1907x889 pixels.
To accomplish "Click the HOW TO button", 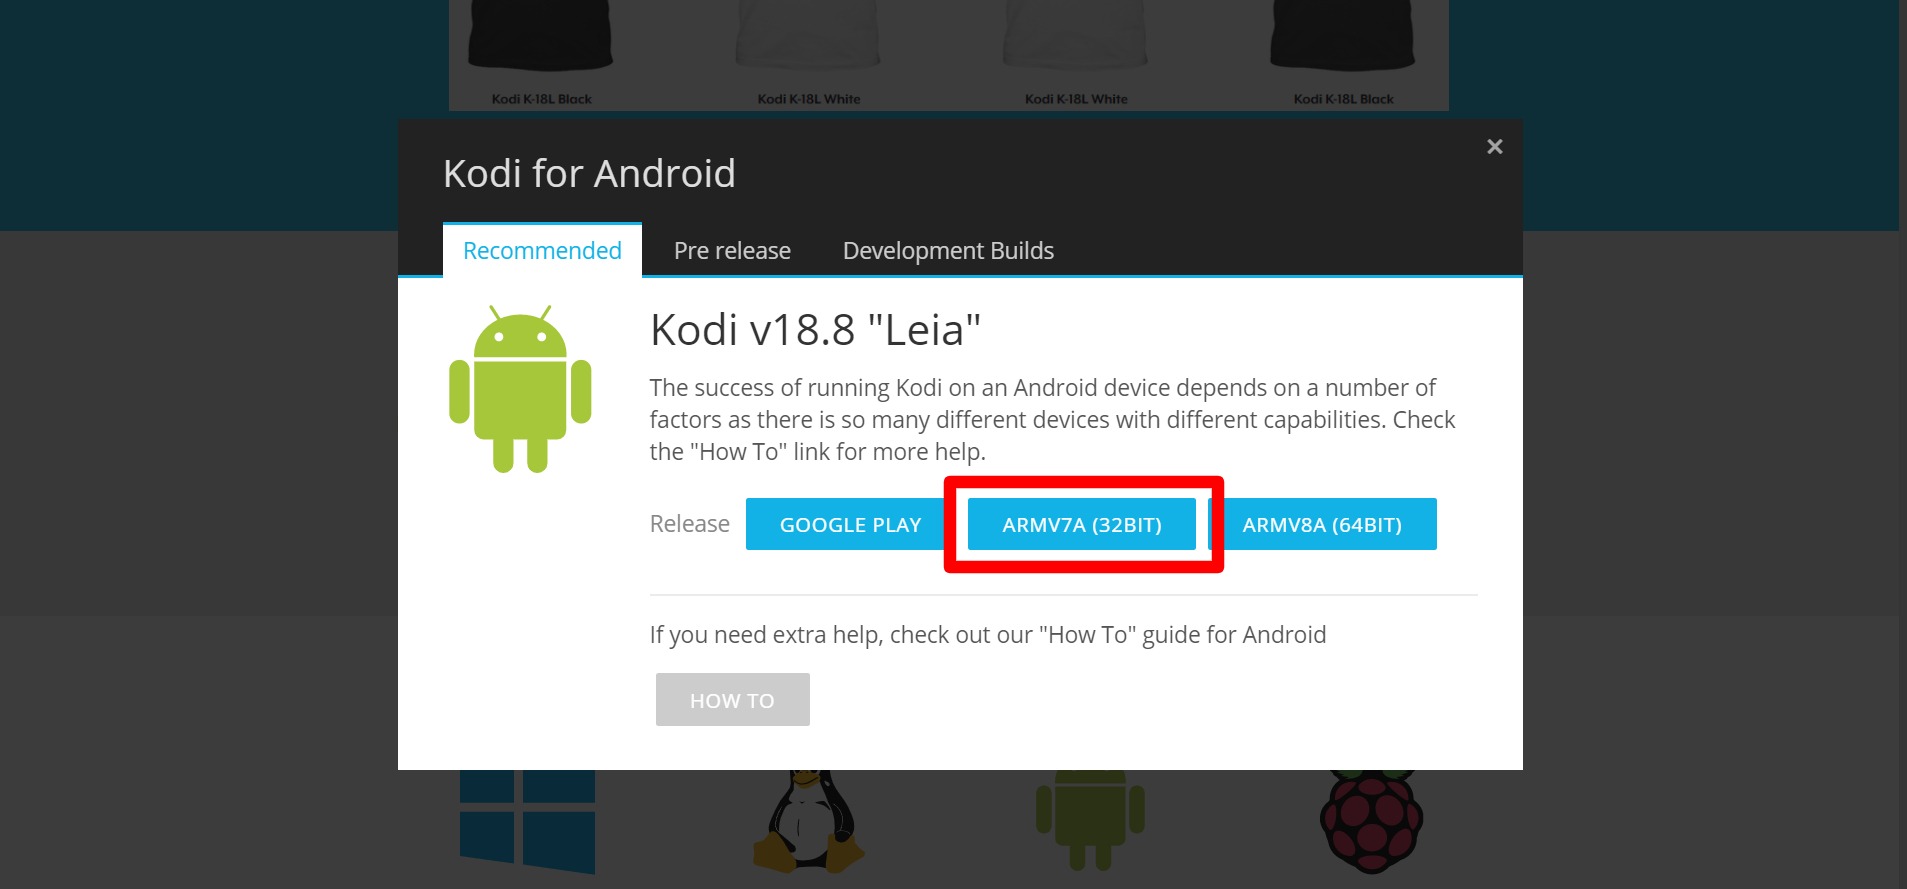I will coord(732,699).
